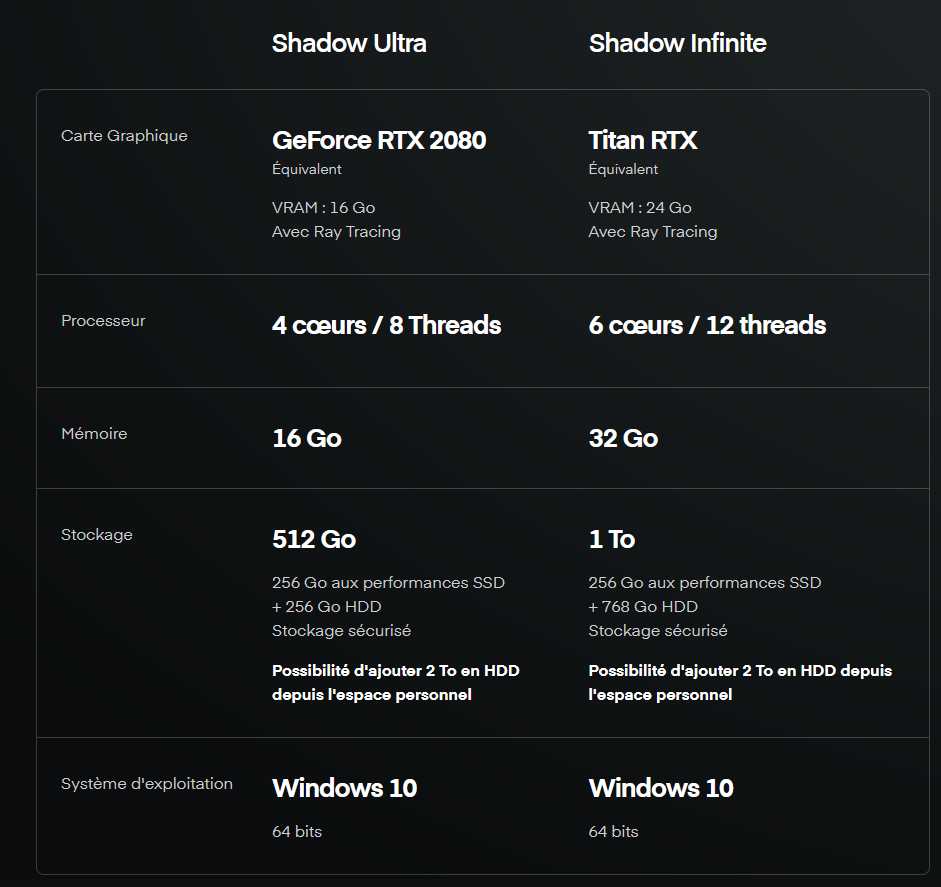The height and width of the screenshot is (887, 941).
Task: Select the "Stockage" row label
Action: coord(97,534)
